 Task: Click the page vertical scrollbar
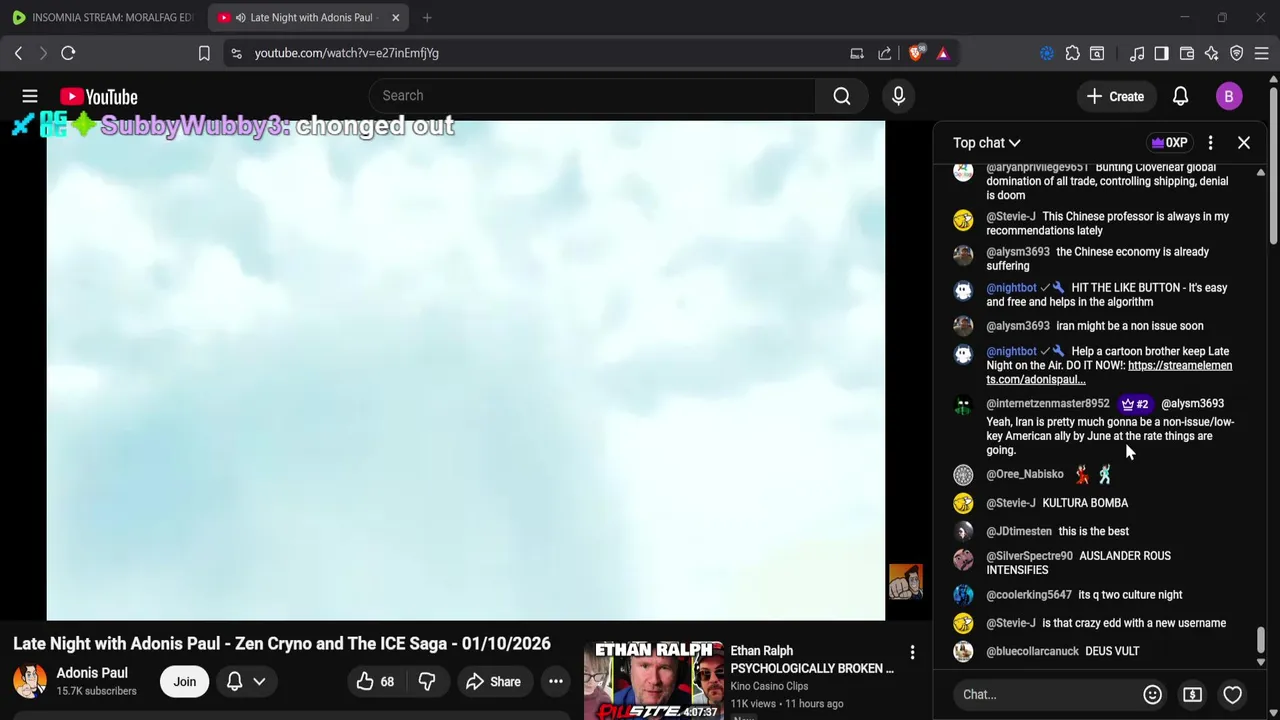point(1273,162)
